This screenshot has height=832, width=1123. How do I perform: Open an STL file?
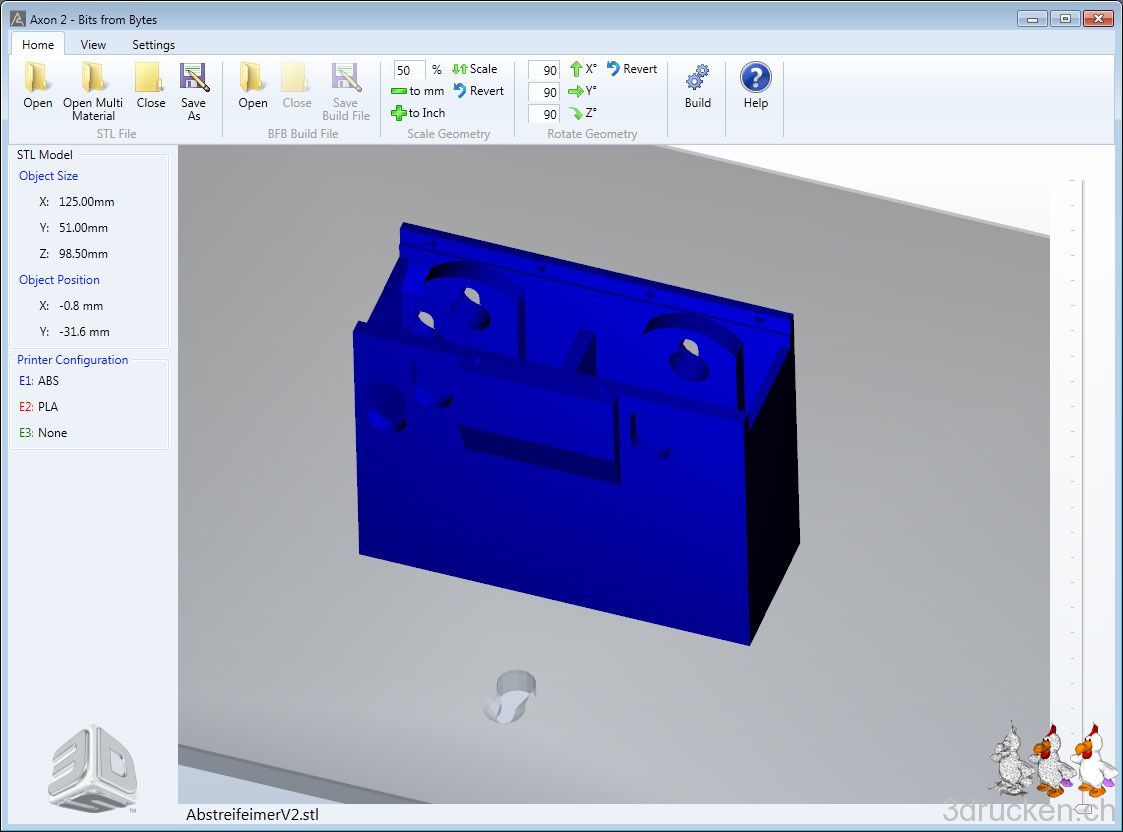(37, 86)
